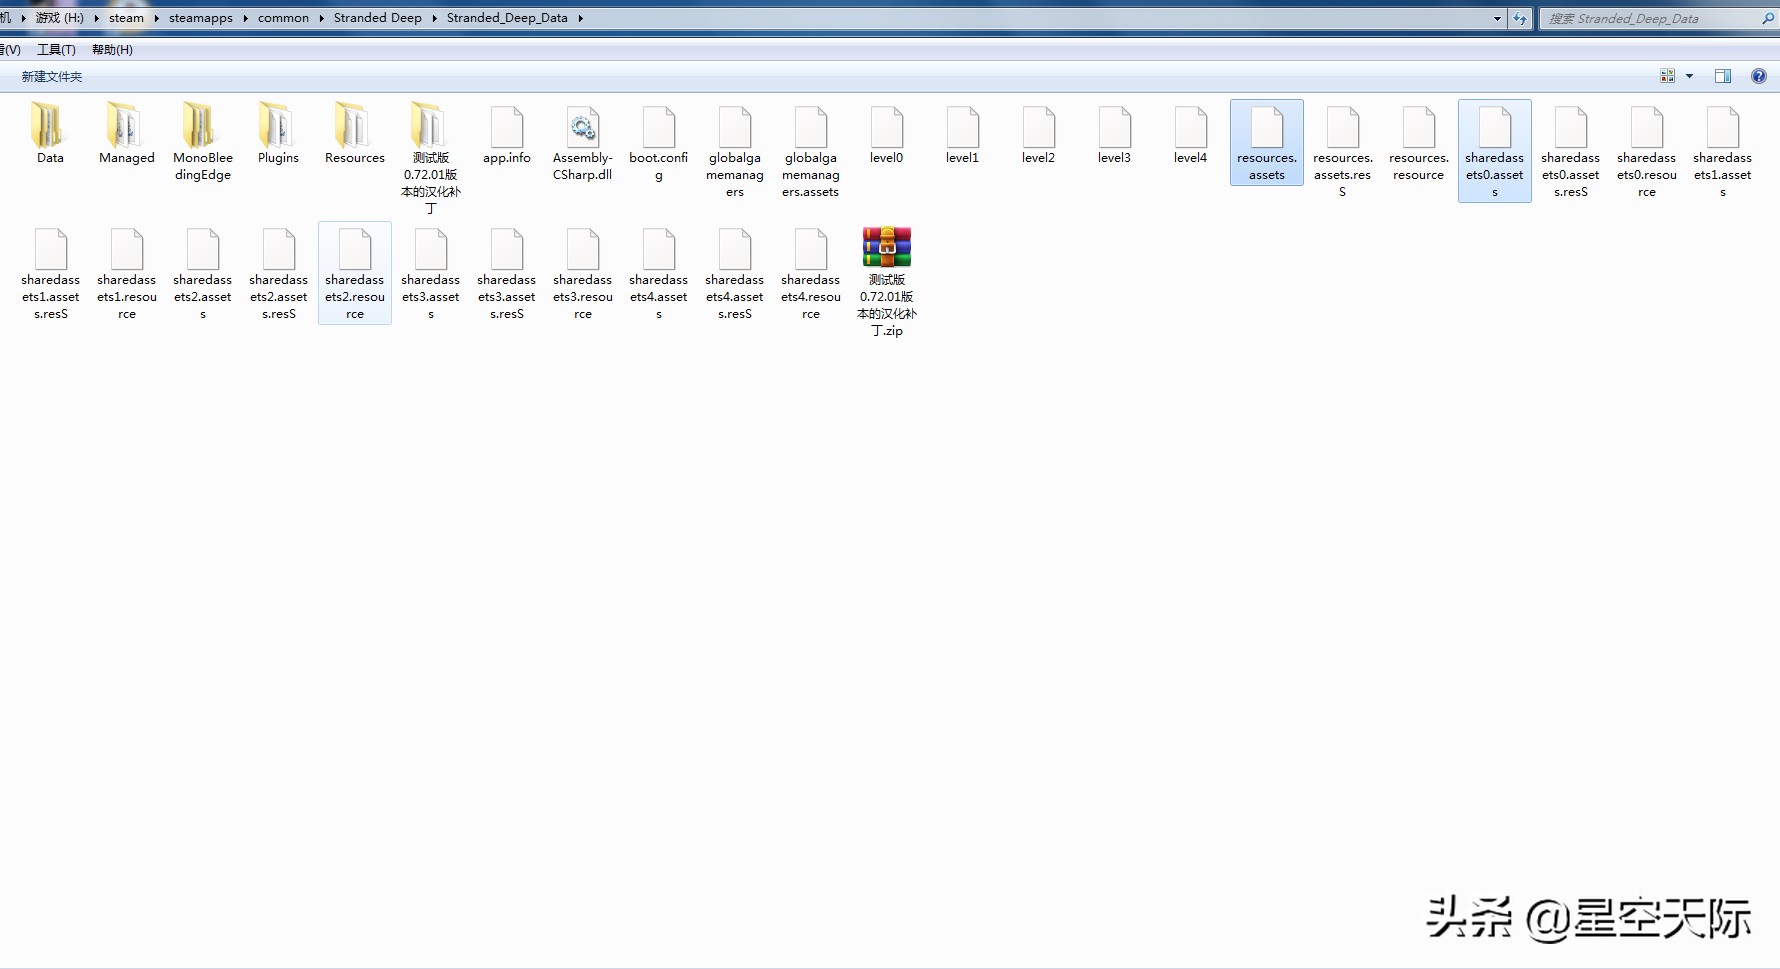Select the level1 file

pos(963,133)
